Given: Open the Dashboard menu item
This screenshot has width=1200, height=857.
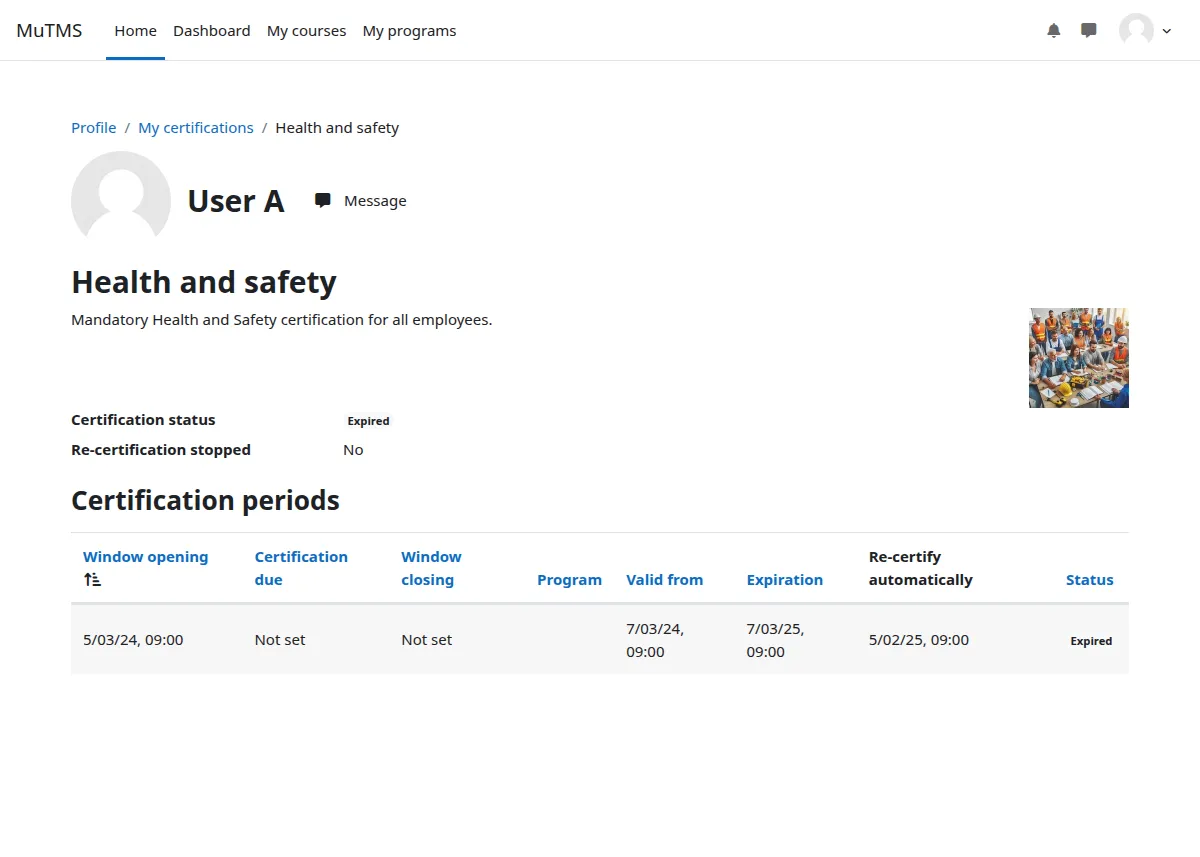Looking at the screenshot, I should tap(211, 31).
